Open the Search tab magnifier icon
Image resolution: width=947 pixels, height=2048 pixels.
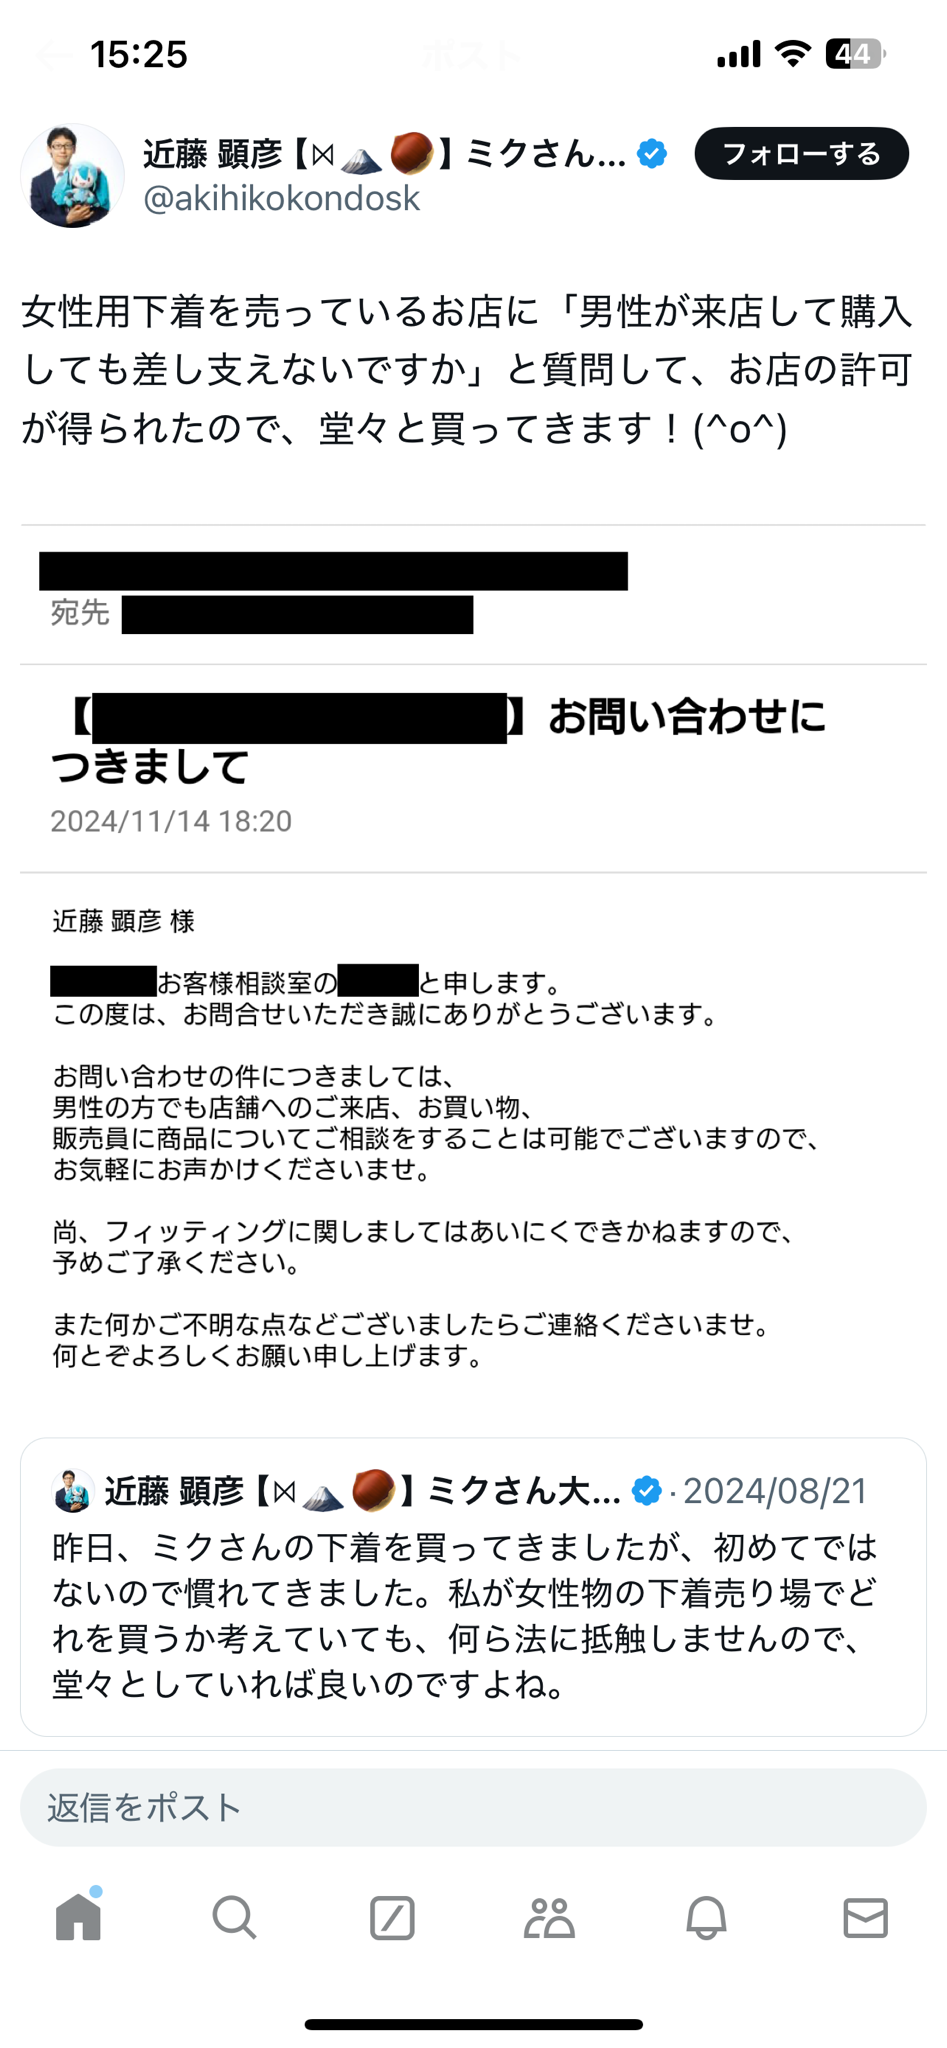tap(235, 1917)
